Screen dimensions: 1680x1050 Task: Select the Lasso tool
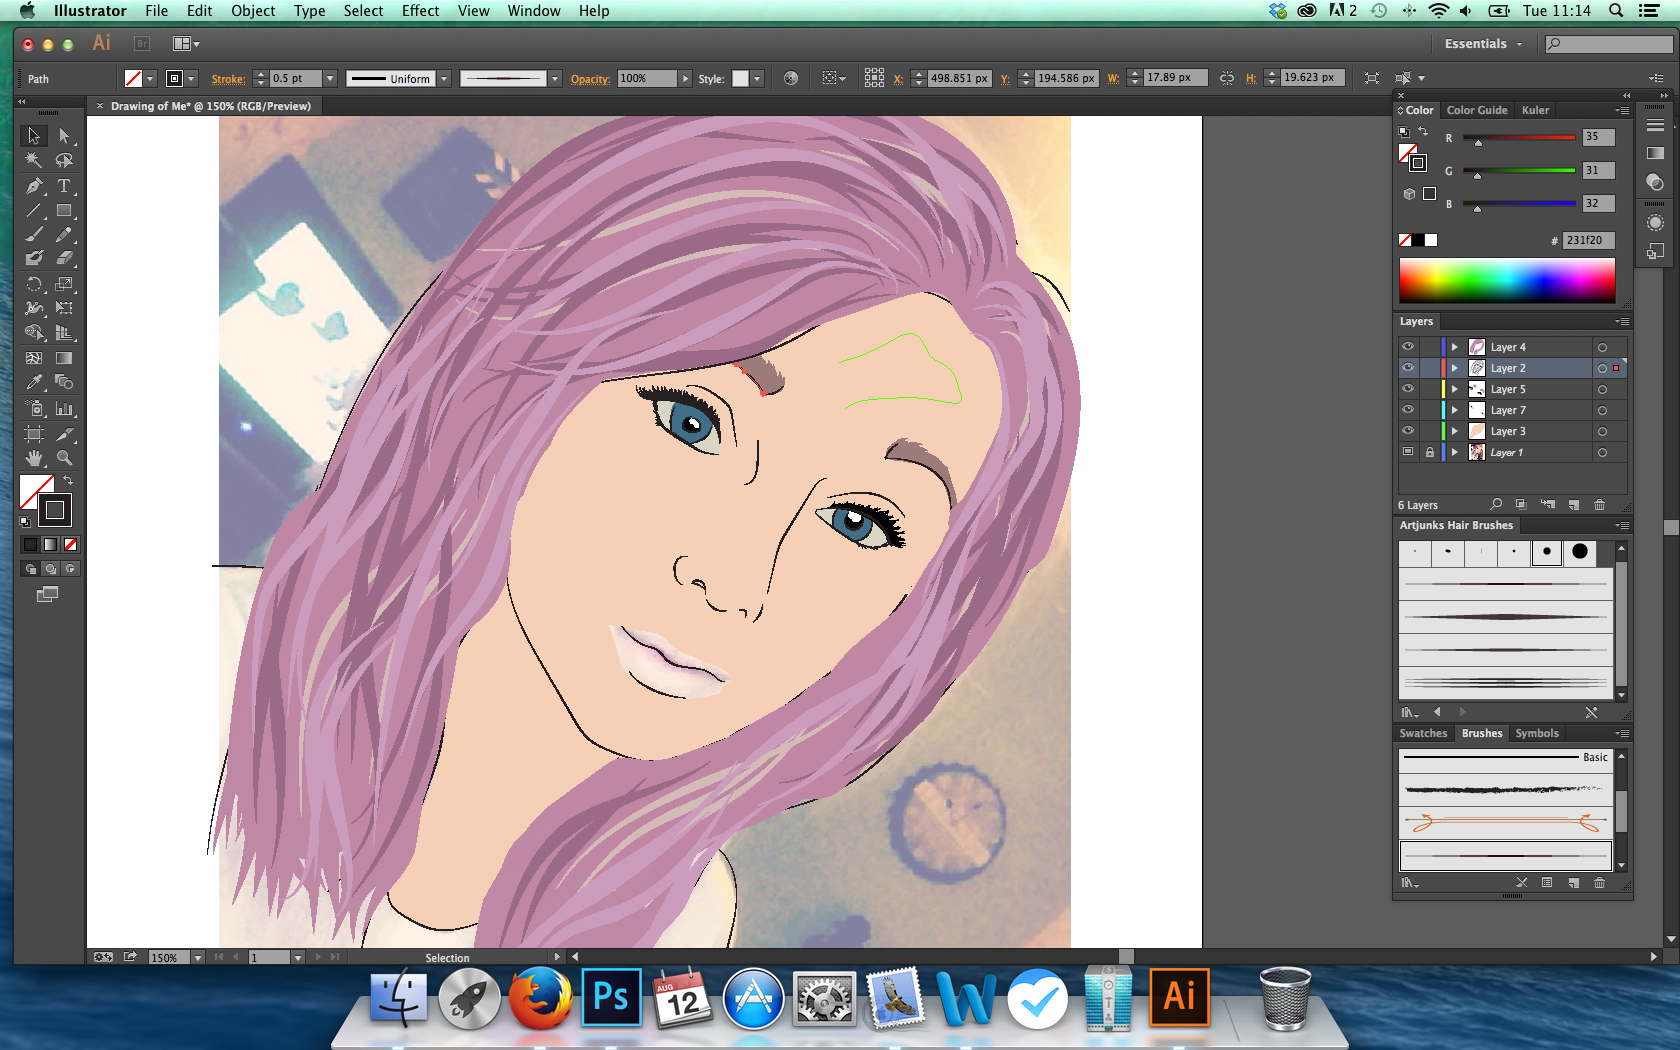click(64, 160)
